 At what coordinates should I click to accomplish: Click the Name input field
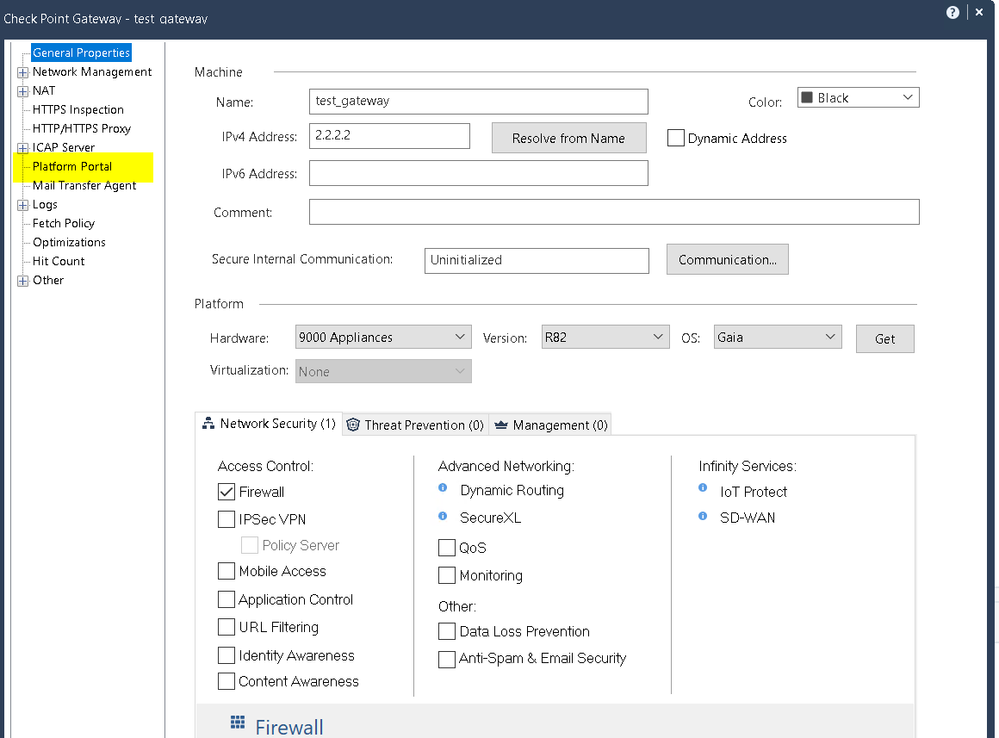tap(478, 101)
